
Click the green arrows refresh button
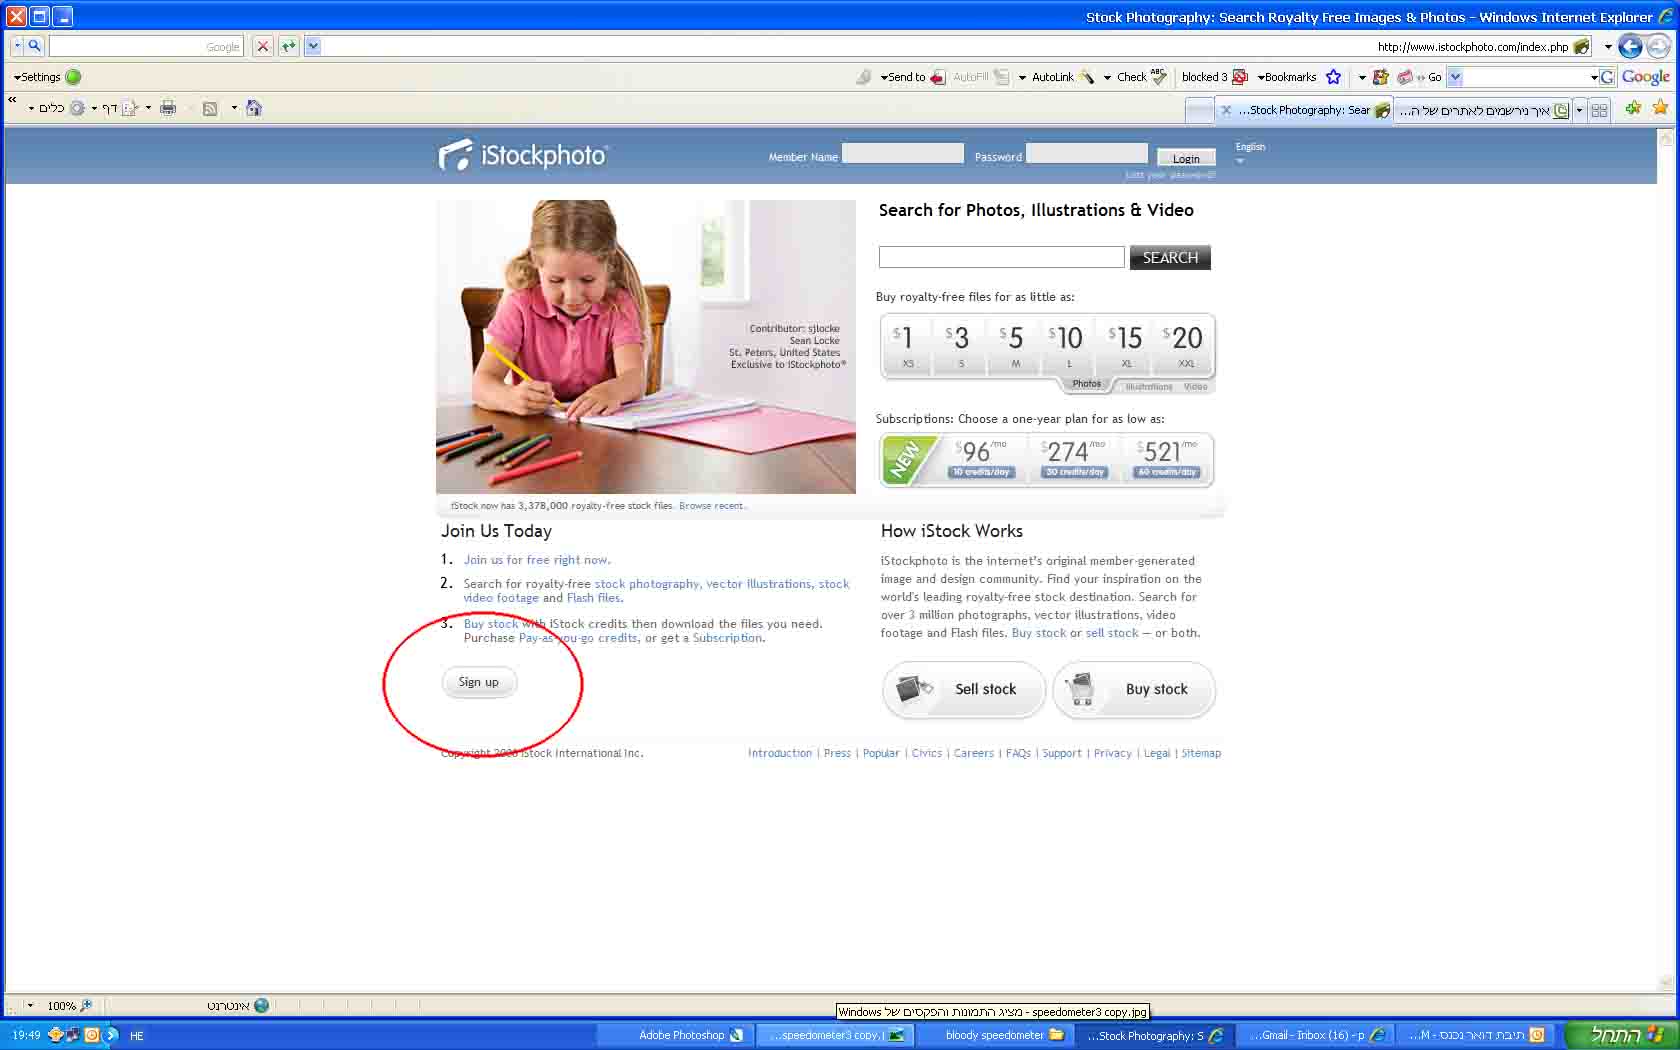[289, 46]
